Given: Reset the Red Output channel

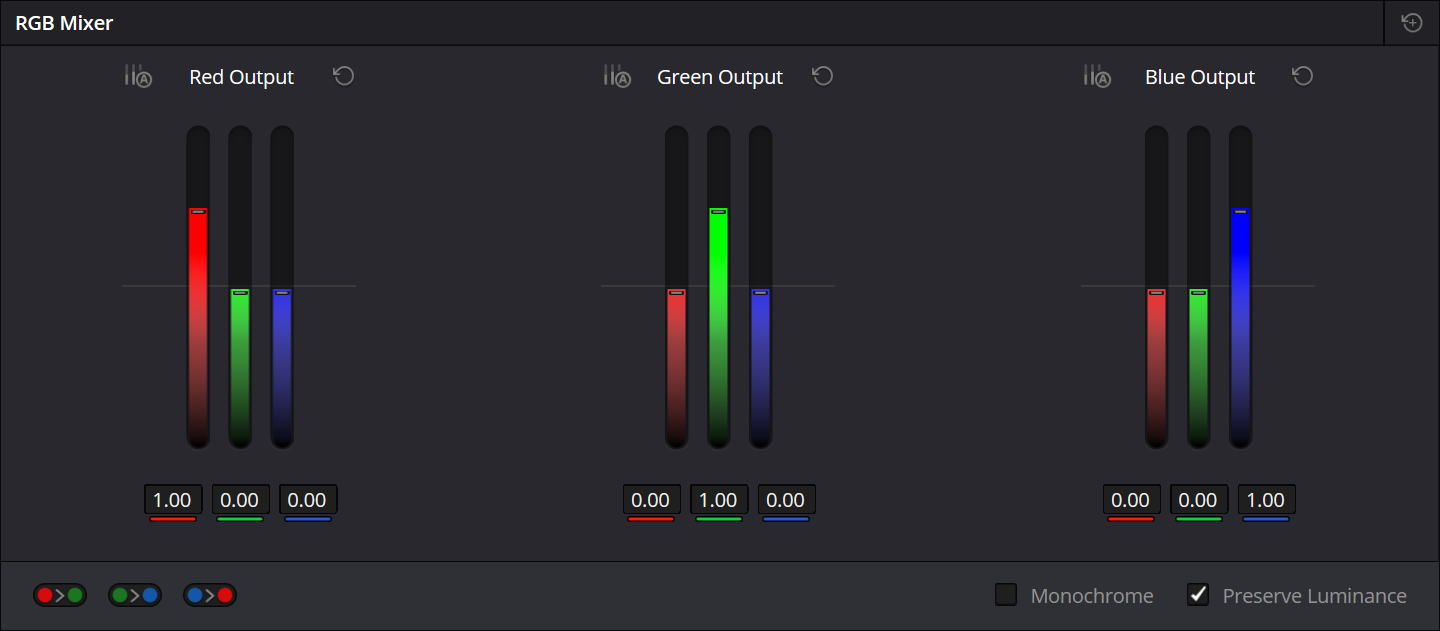Looking at the screenshot, I should [x=344, y=76].
